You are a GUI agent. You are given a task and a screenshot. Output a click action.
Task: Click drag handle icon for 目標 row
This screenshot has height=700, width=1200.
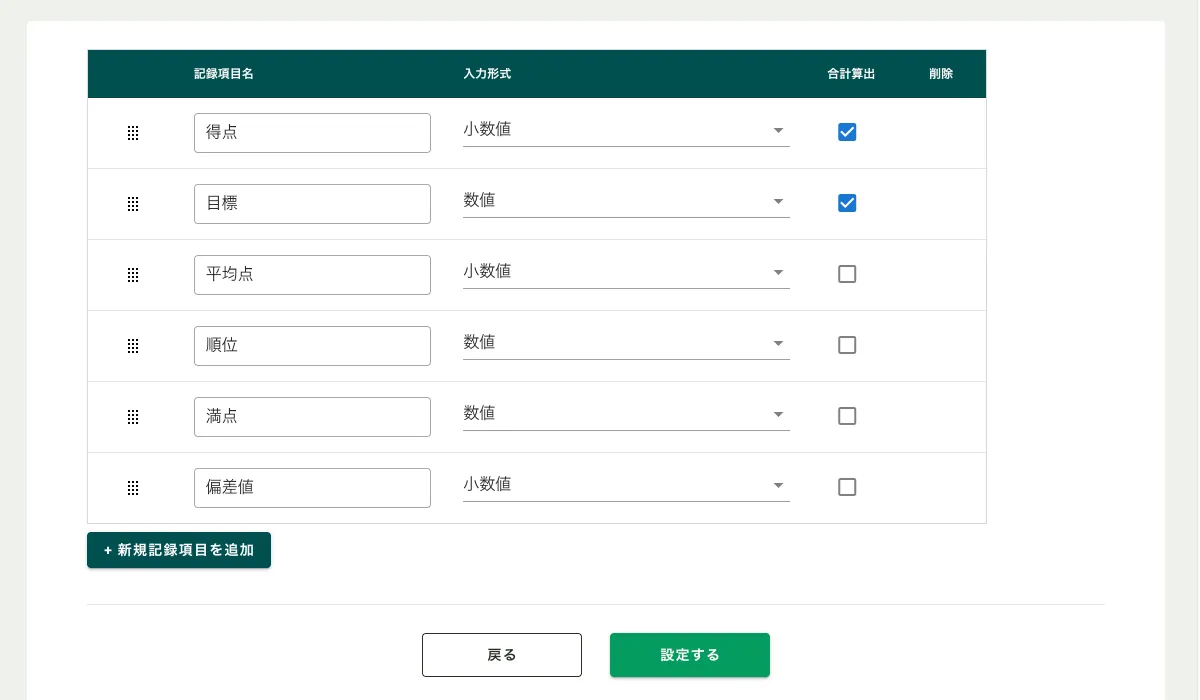point(133,204)
